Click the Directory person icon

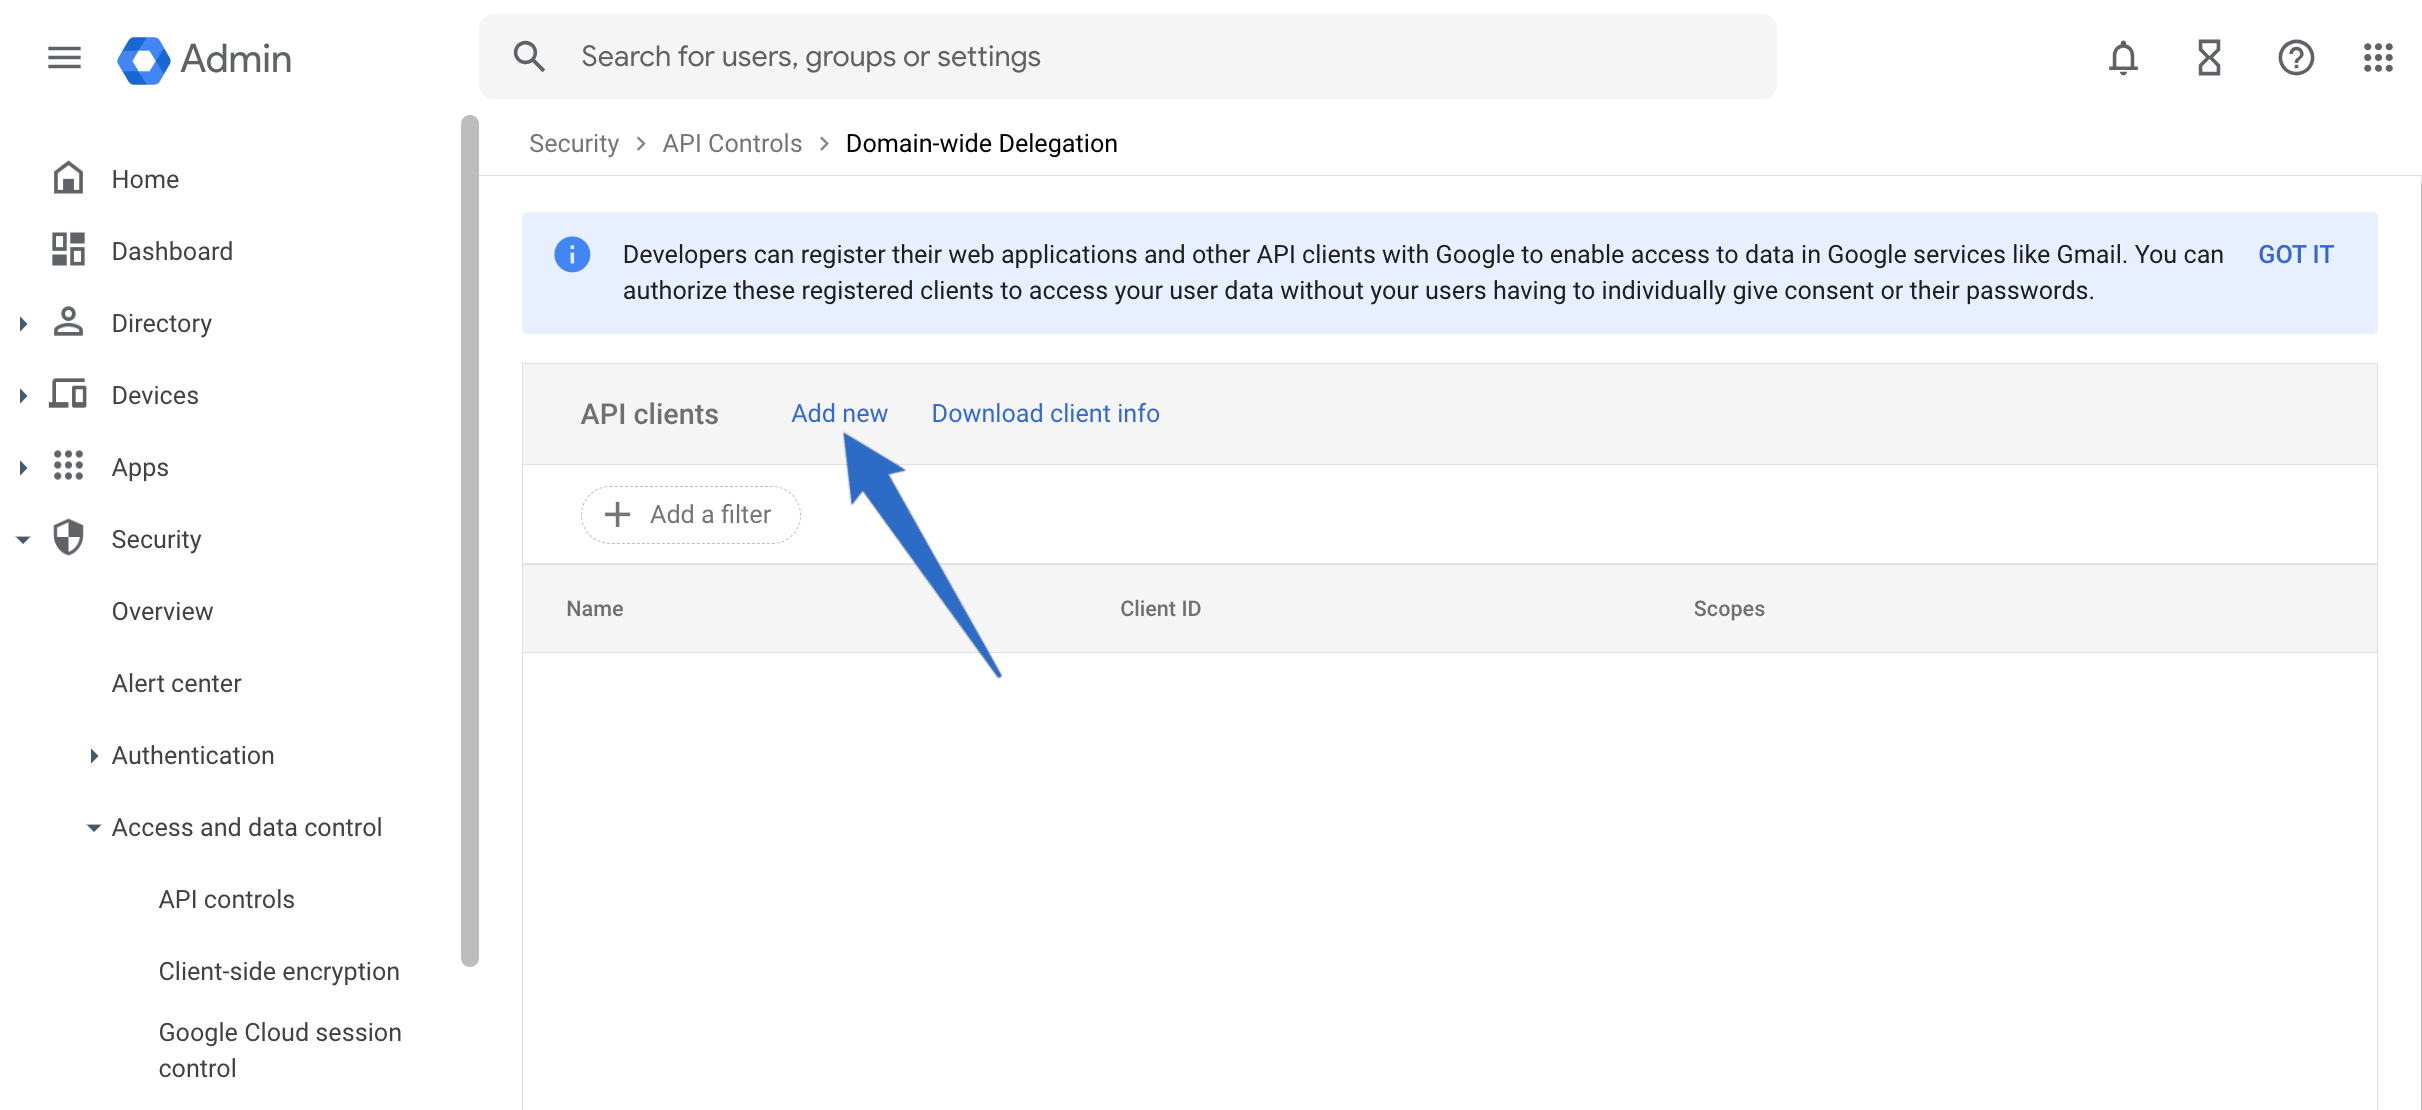(x=68, y=322)
